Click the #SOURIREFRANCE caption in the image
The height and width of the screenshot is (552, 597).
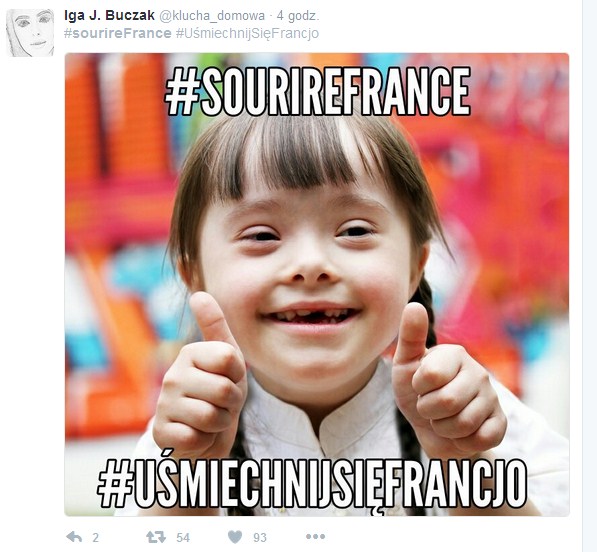click(318, 91)
